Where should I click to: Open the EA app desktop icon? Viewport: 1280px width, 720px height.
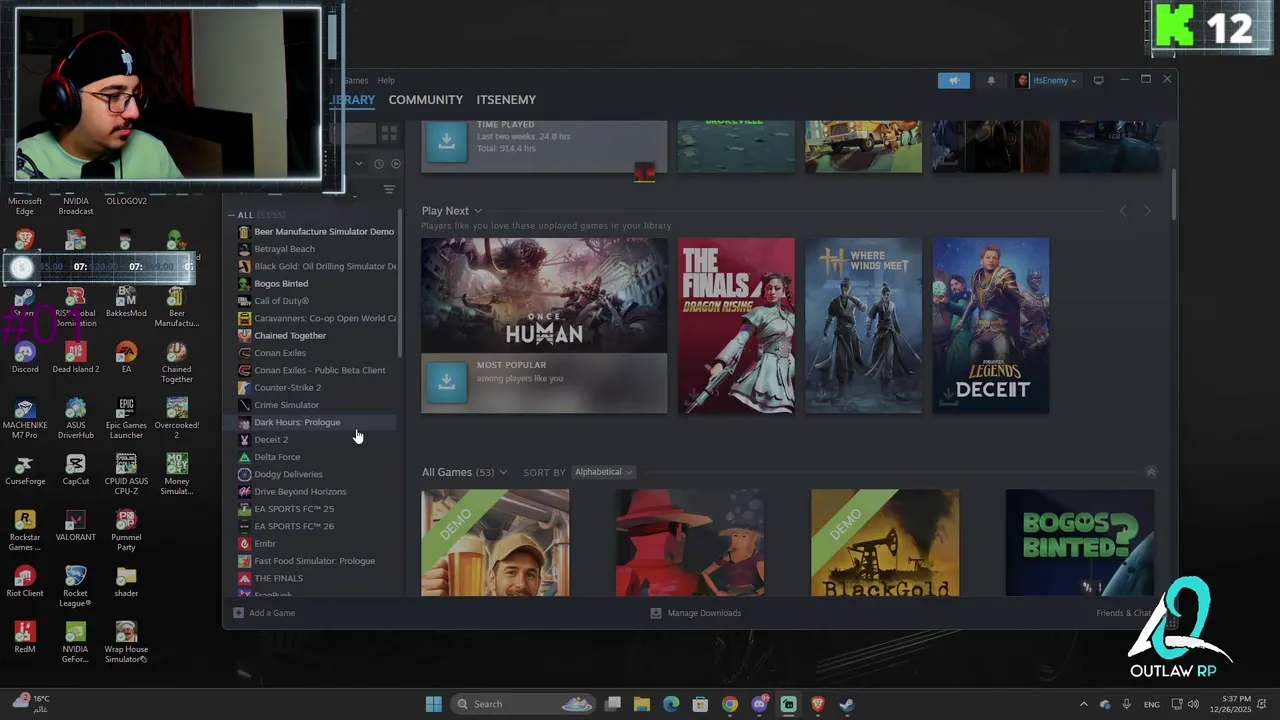click(x=126, y=357)
